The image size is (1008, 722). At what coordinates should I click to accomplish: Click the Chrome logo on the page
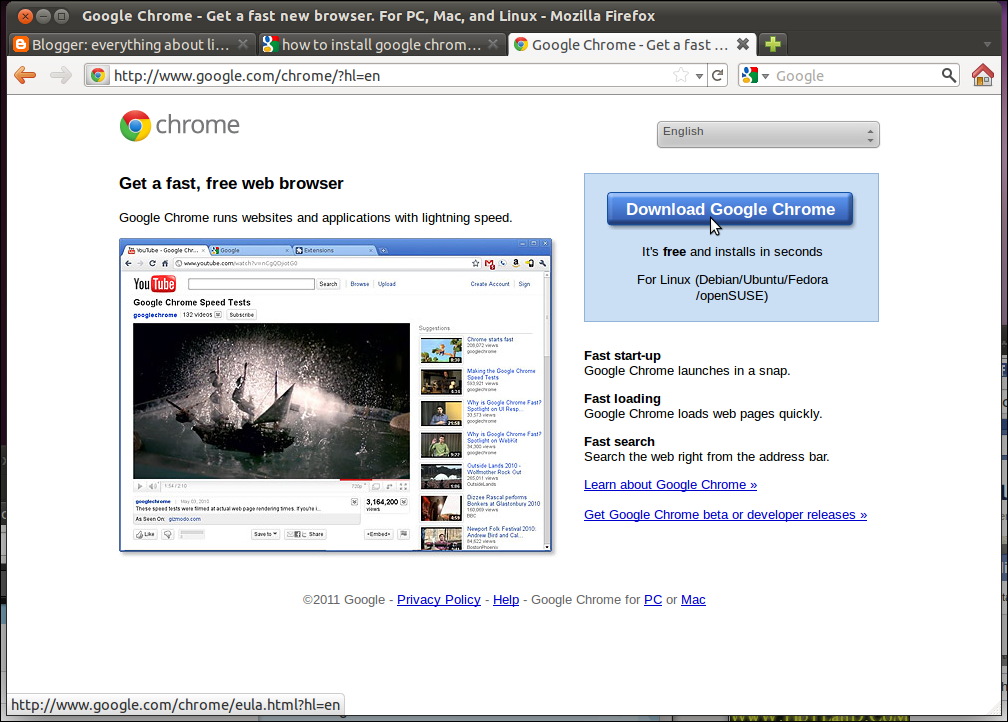coord(179,125)
